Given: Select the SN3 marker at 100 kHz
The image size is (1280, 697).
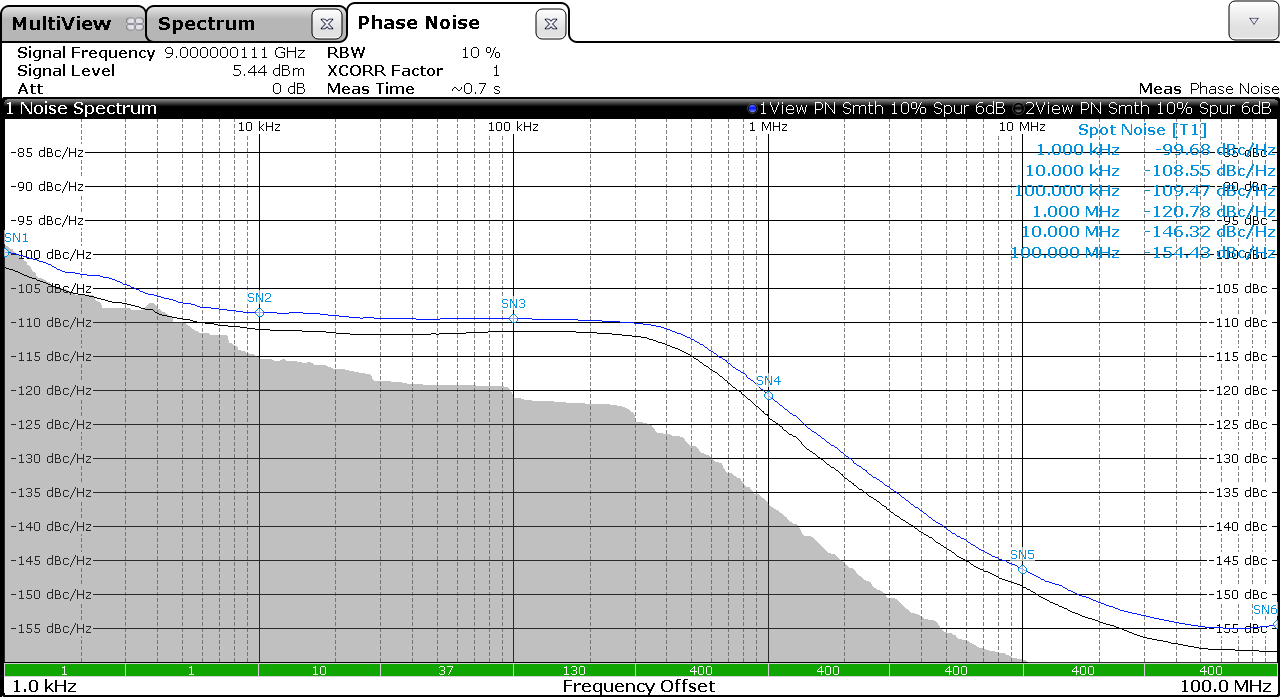Looking at the screenshot, I should 513,318.
